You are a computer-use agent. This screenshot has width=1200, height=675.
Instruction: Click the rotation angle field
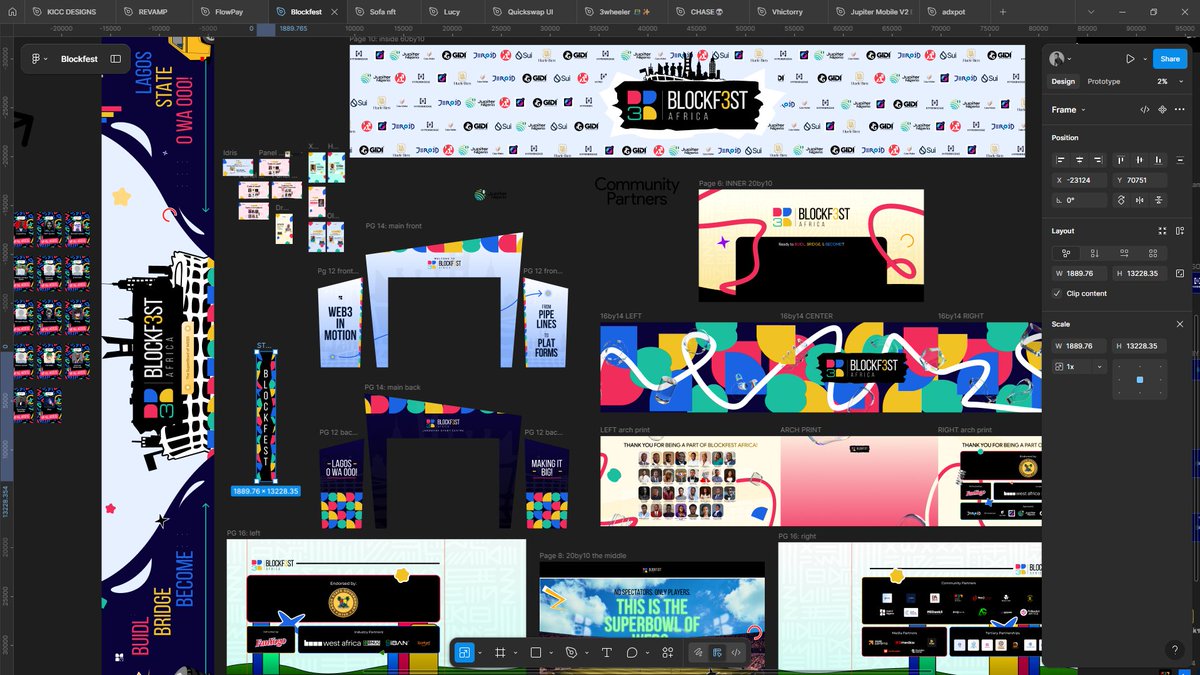(x=1078, y=200)
